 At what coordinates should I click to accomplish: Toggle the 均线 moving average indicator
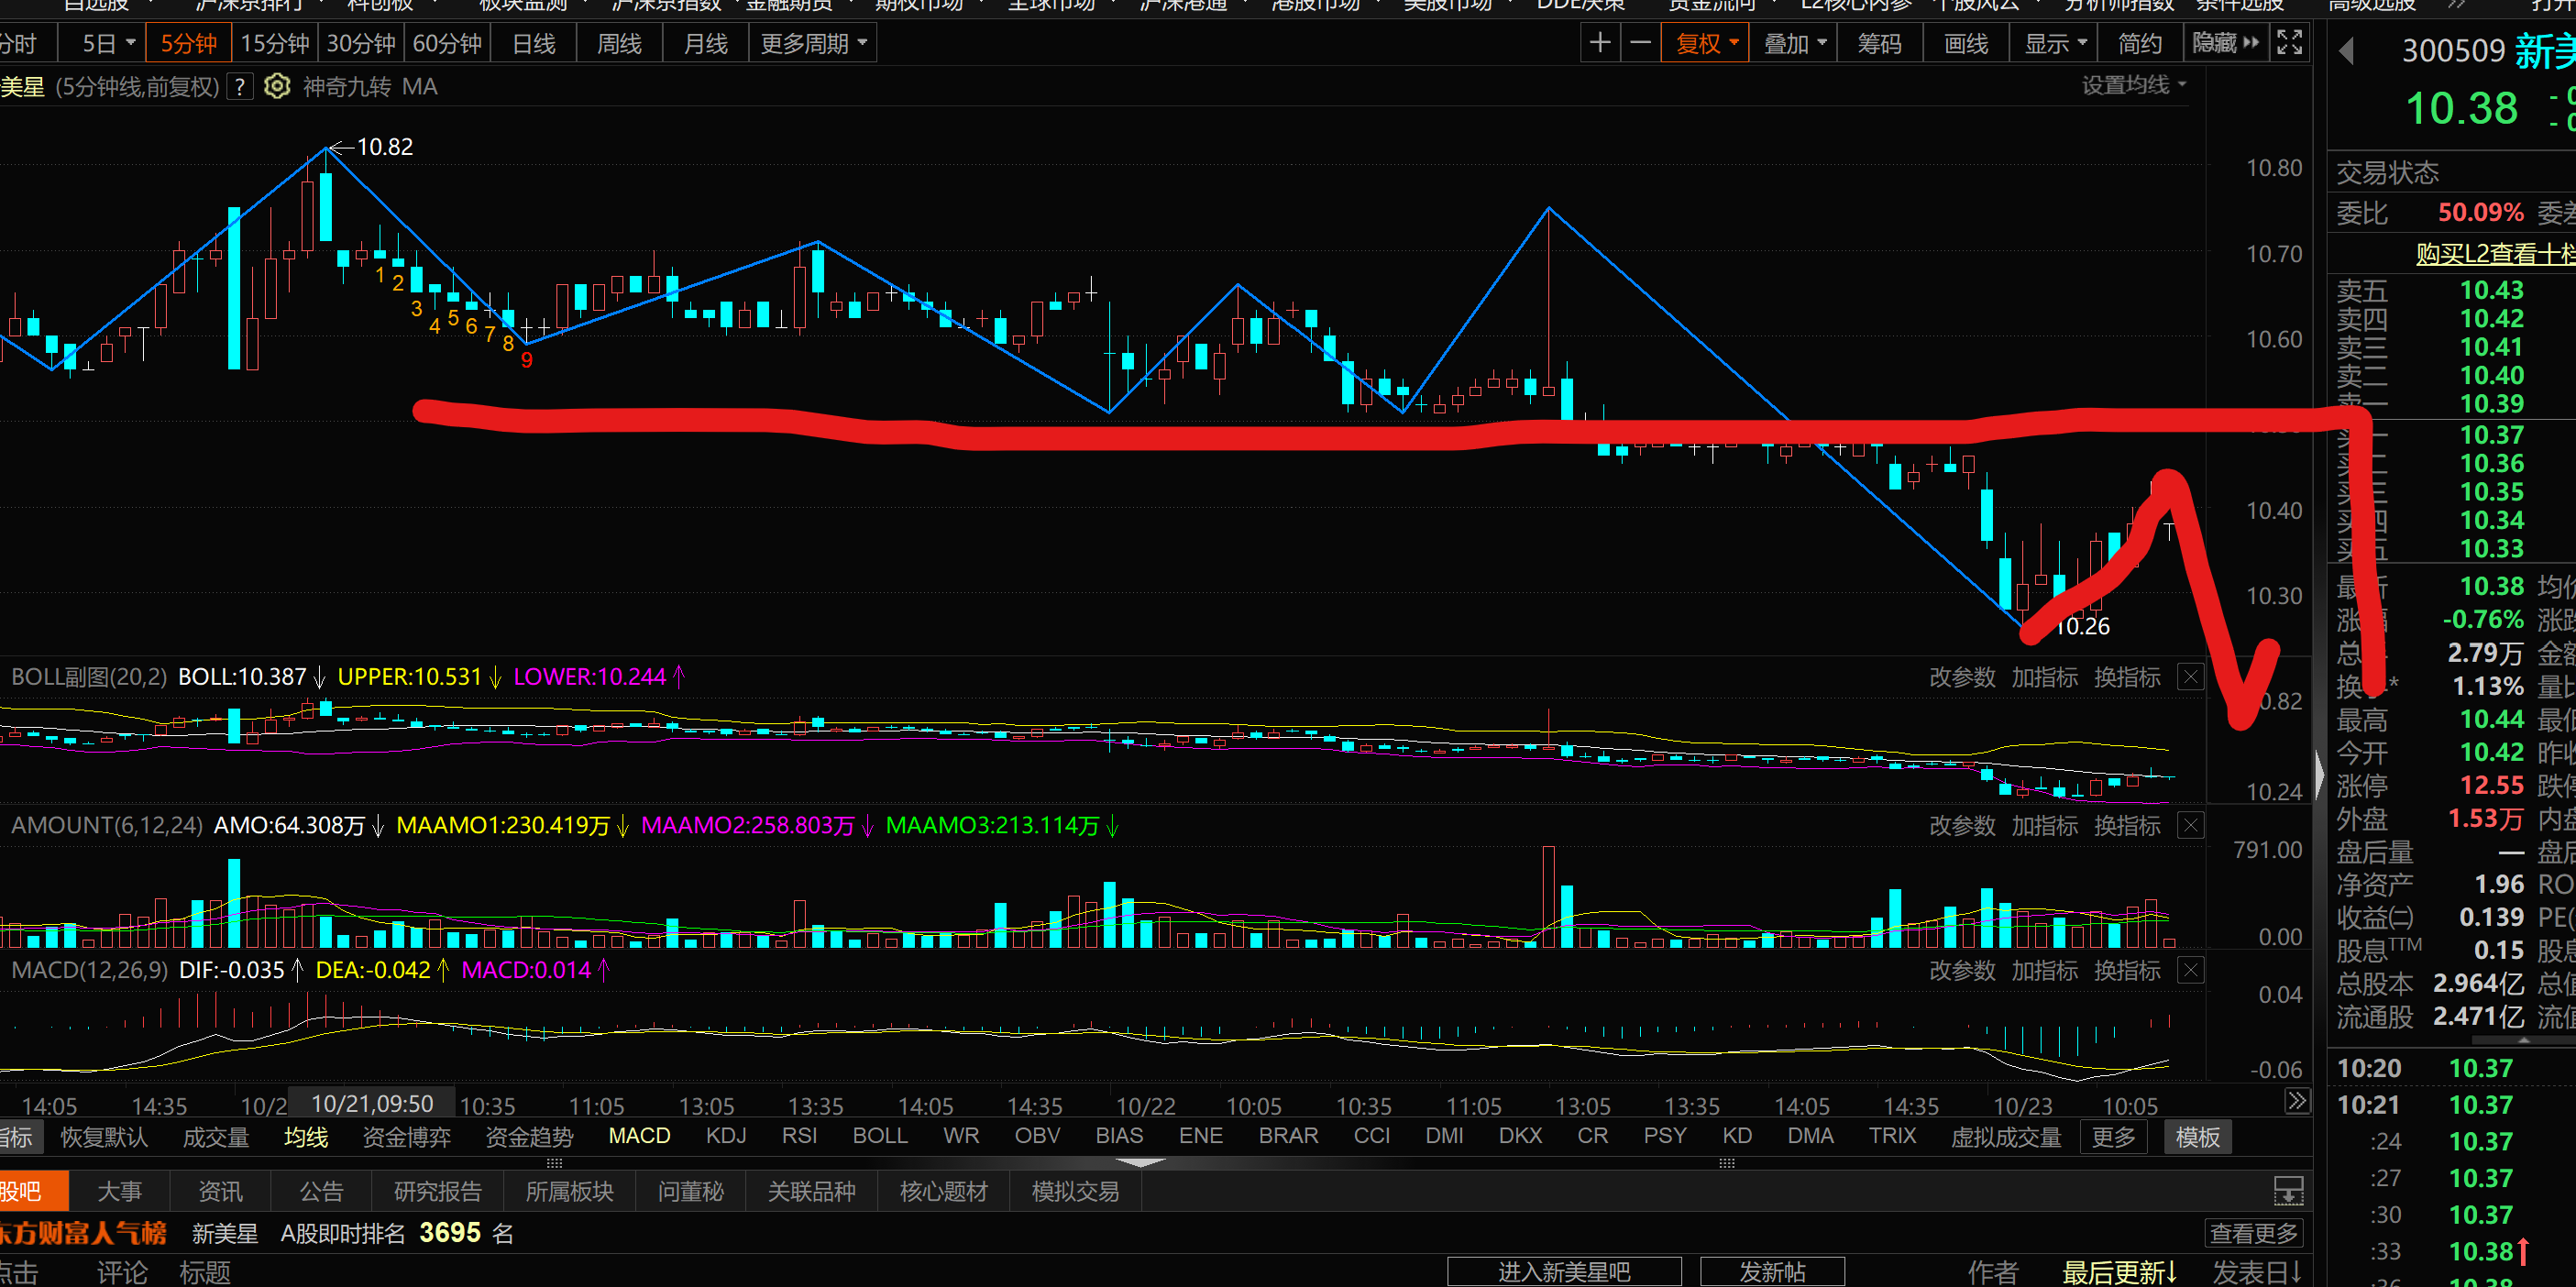[x=306, y=1137]
